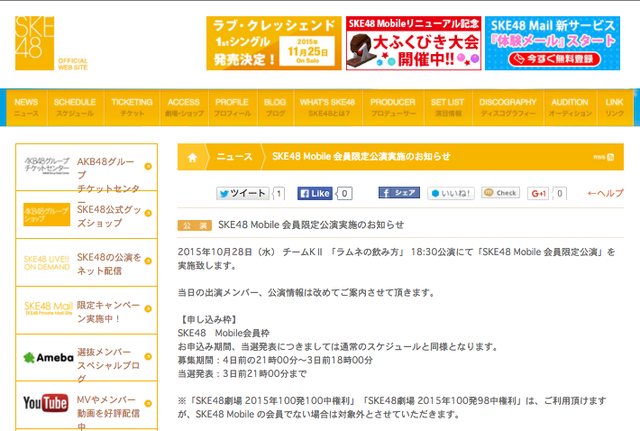
Task: Open the AUDITION navigation tab
Action: click(570, 107)
